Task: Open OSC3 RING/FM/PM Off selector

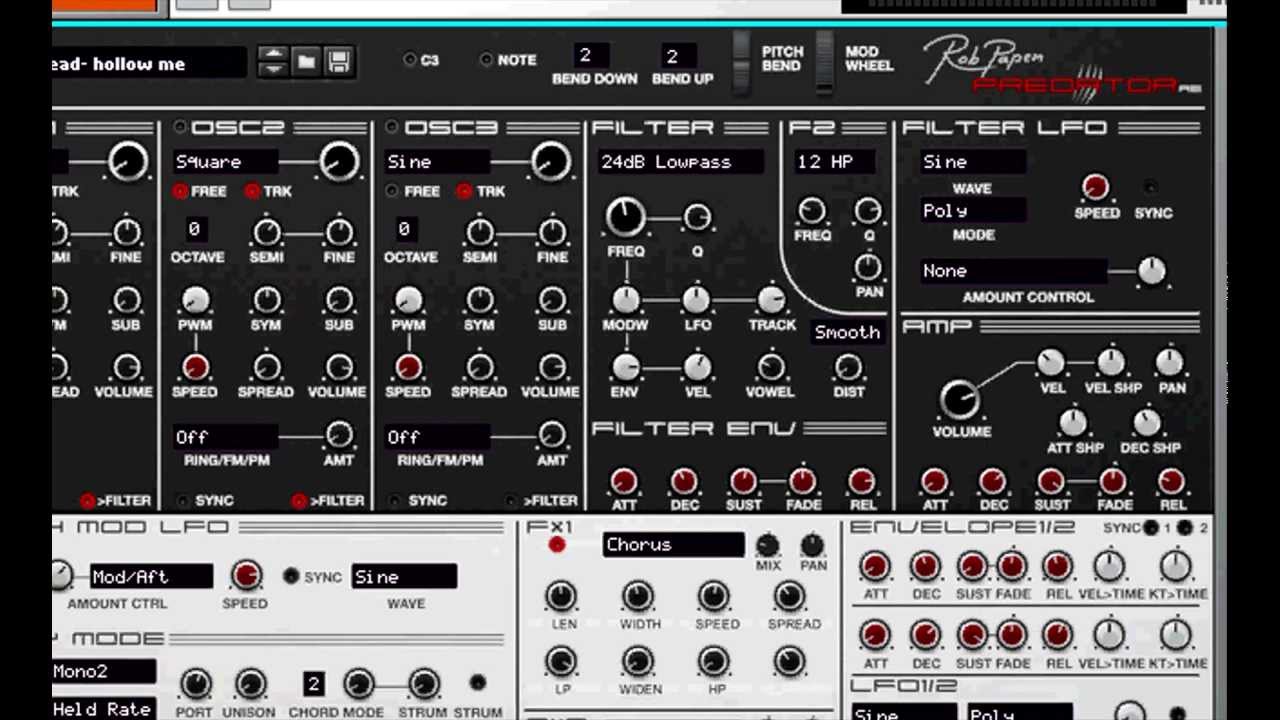Action: (x=437, y=437)
